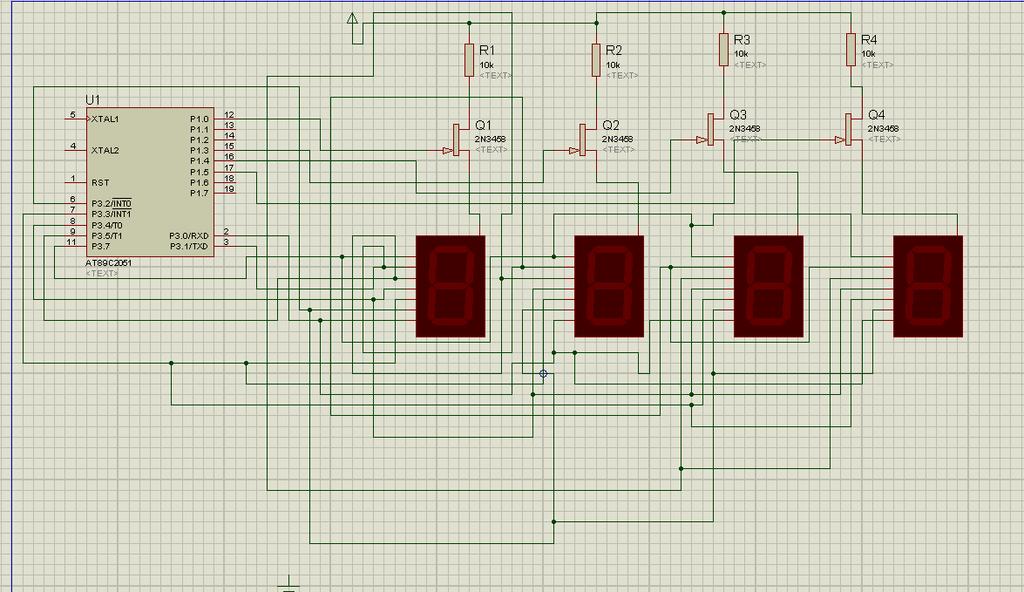
Task: Click the AT89C2051 part name text
Action: [108, 263]
